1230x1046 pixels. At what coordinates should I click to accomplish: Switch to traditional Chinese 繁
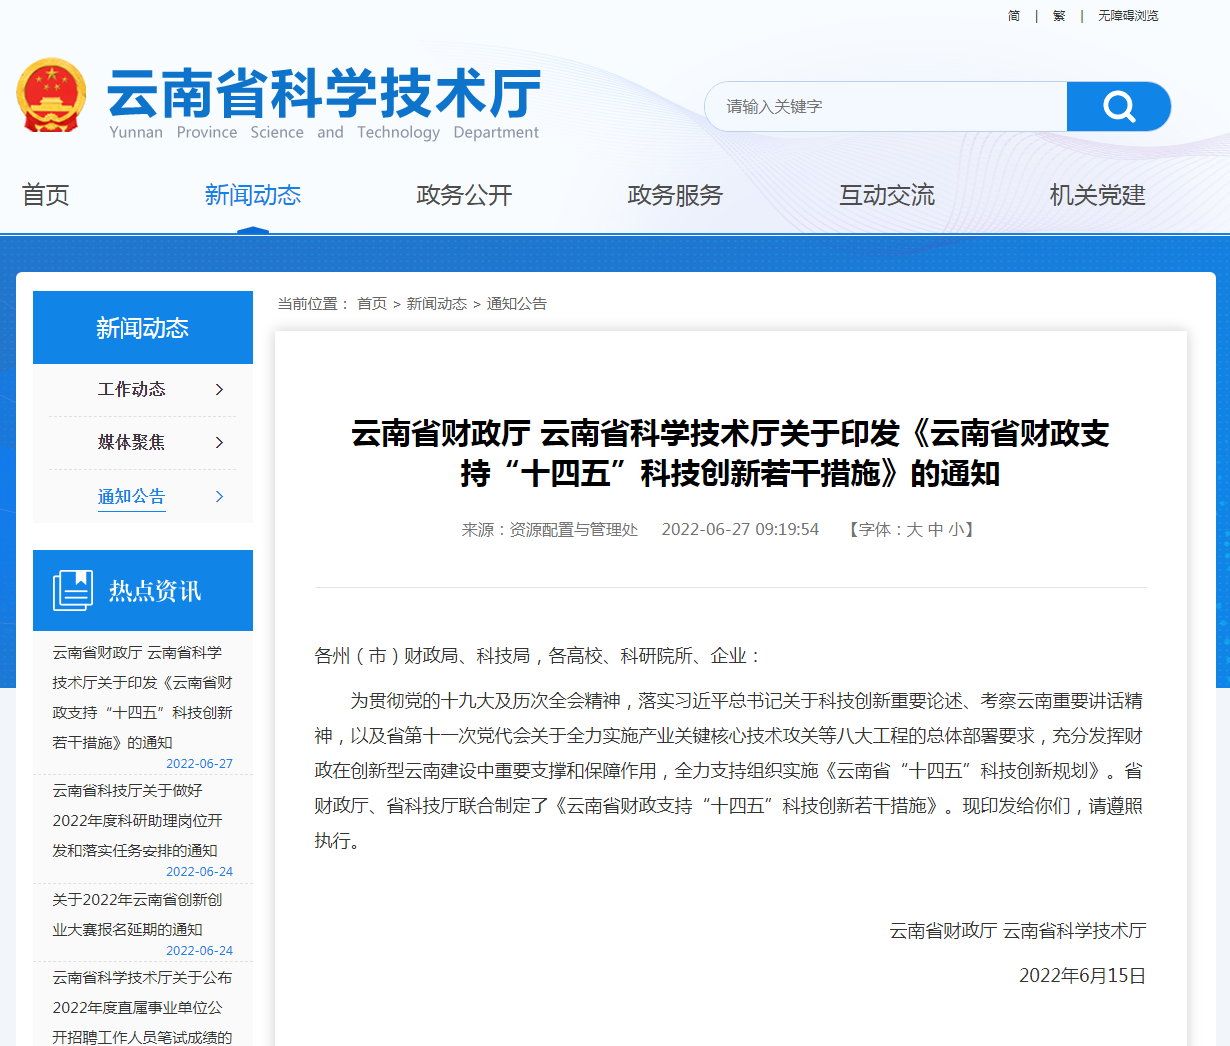(x=1059, y=16)
